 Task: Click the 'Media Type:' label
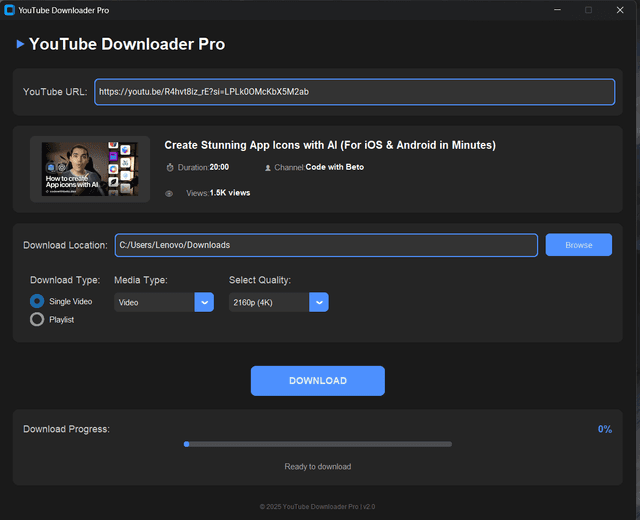[141, 280]
